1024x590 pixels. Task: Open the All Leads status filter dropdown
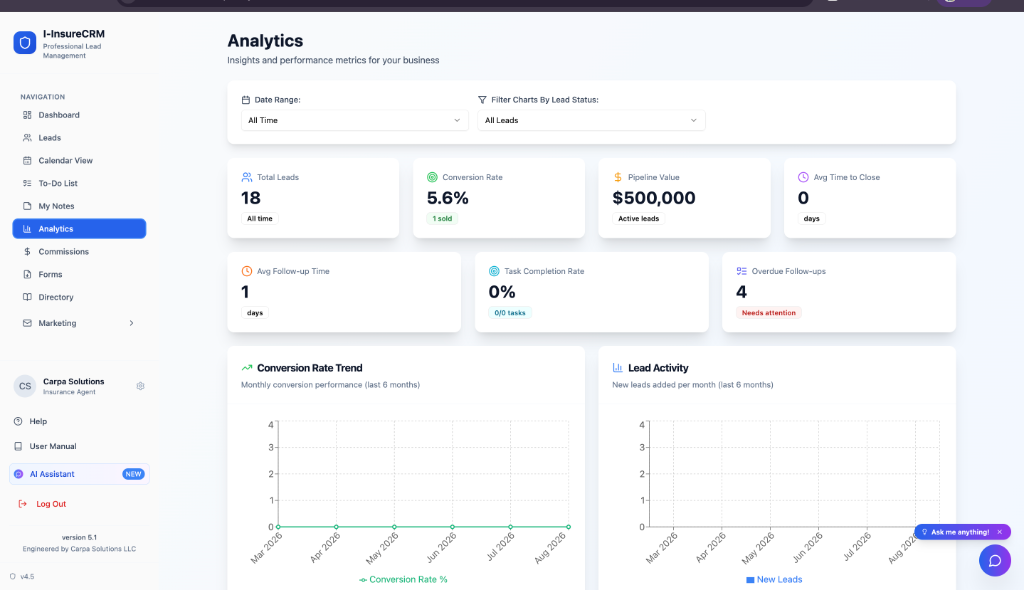[x=591, y=120]
